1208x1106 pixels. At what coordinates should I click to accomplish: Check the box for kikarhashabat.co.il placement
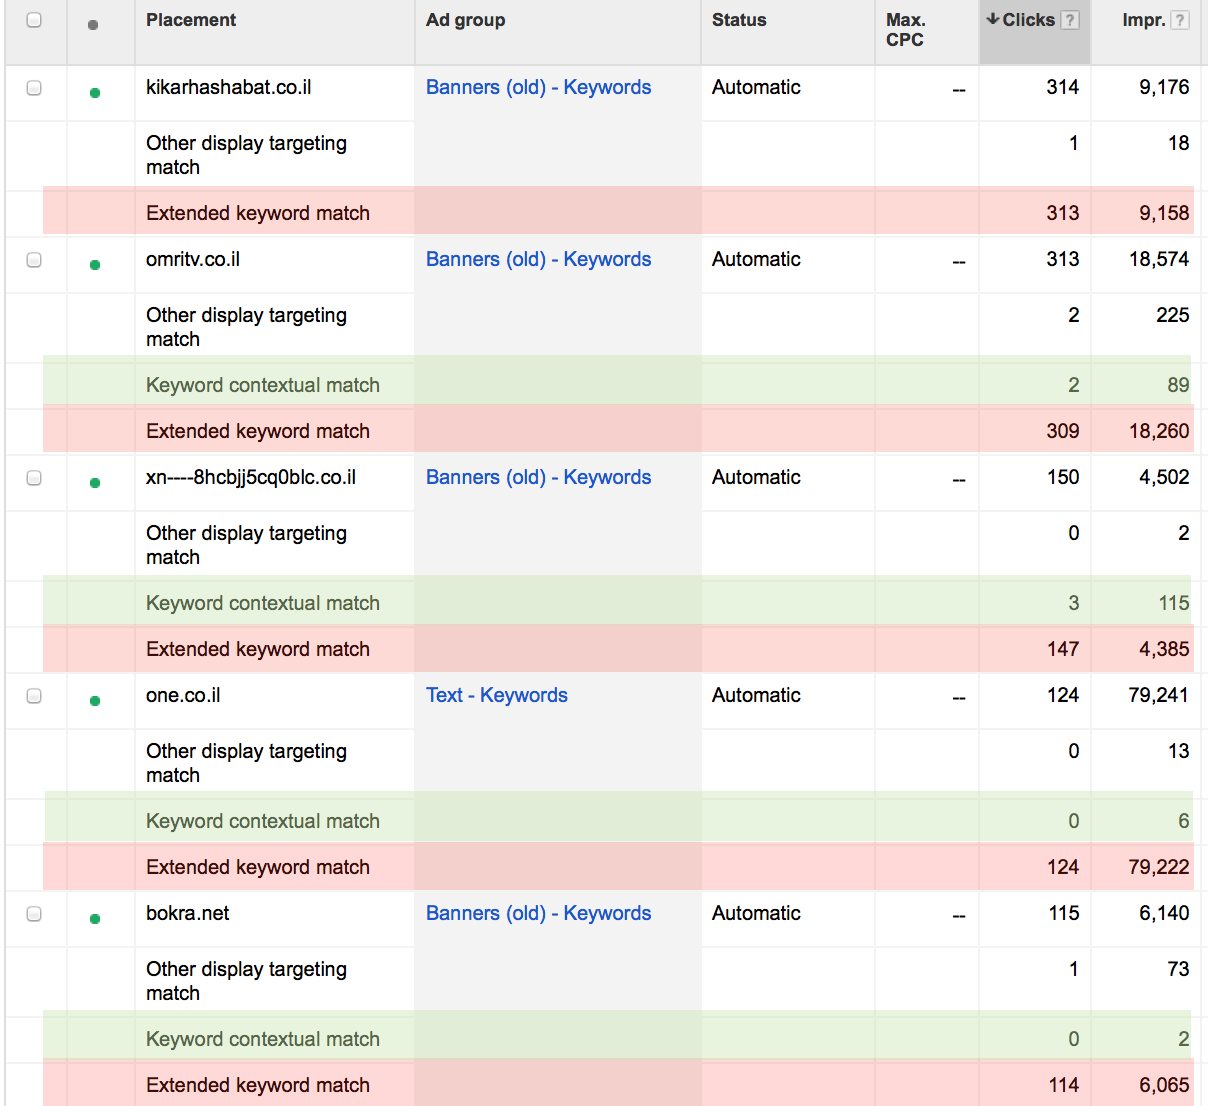(x=34, y=88)
